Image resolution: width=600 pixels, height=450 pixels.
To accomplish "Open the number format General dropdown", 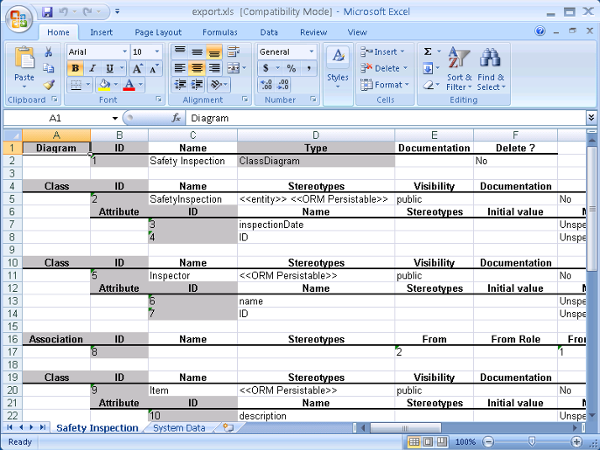I will click(311, 52).
